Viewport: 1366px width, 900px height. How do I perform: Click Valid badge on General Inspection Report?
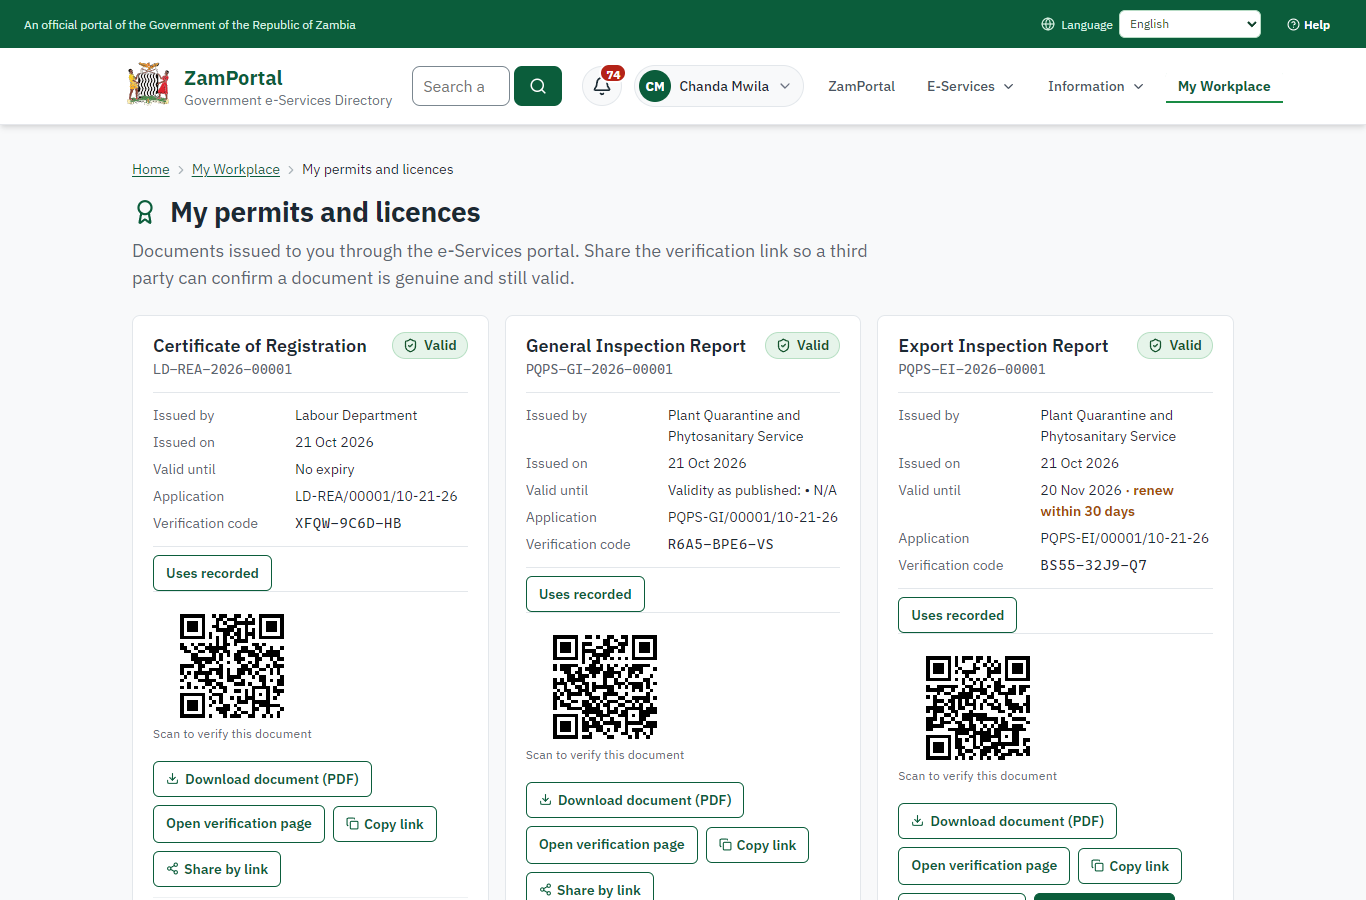(803, 345)
